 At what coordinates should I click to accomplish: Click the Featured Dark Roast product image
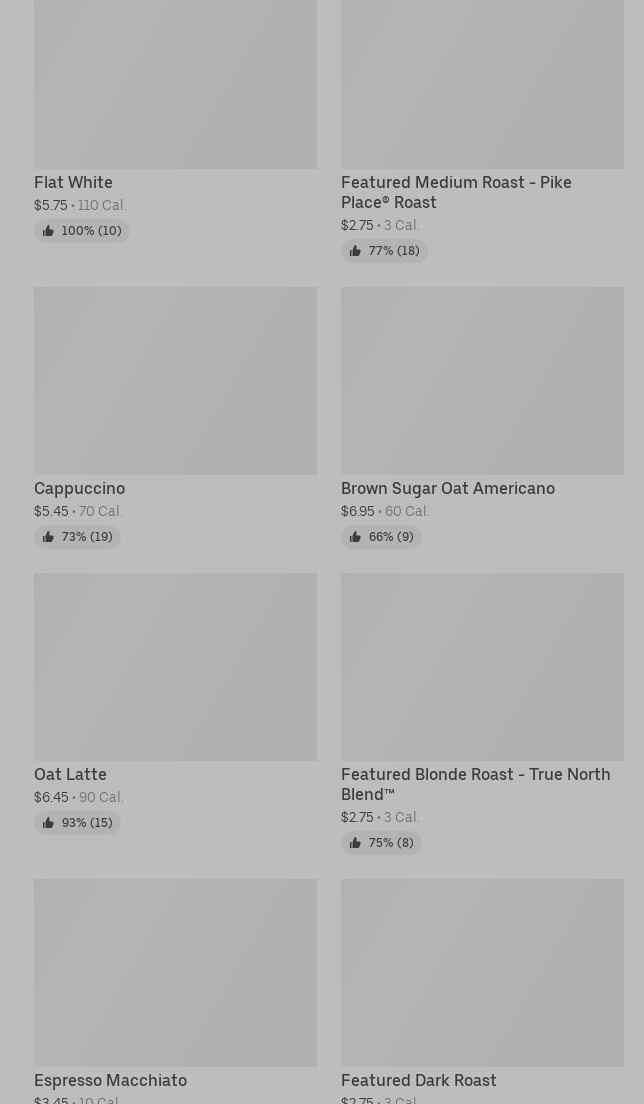[482, 973]
